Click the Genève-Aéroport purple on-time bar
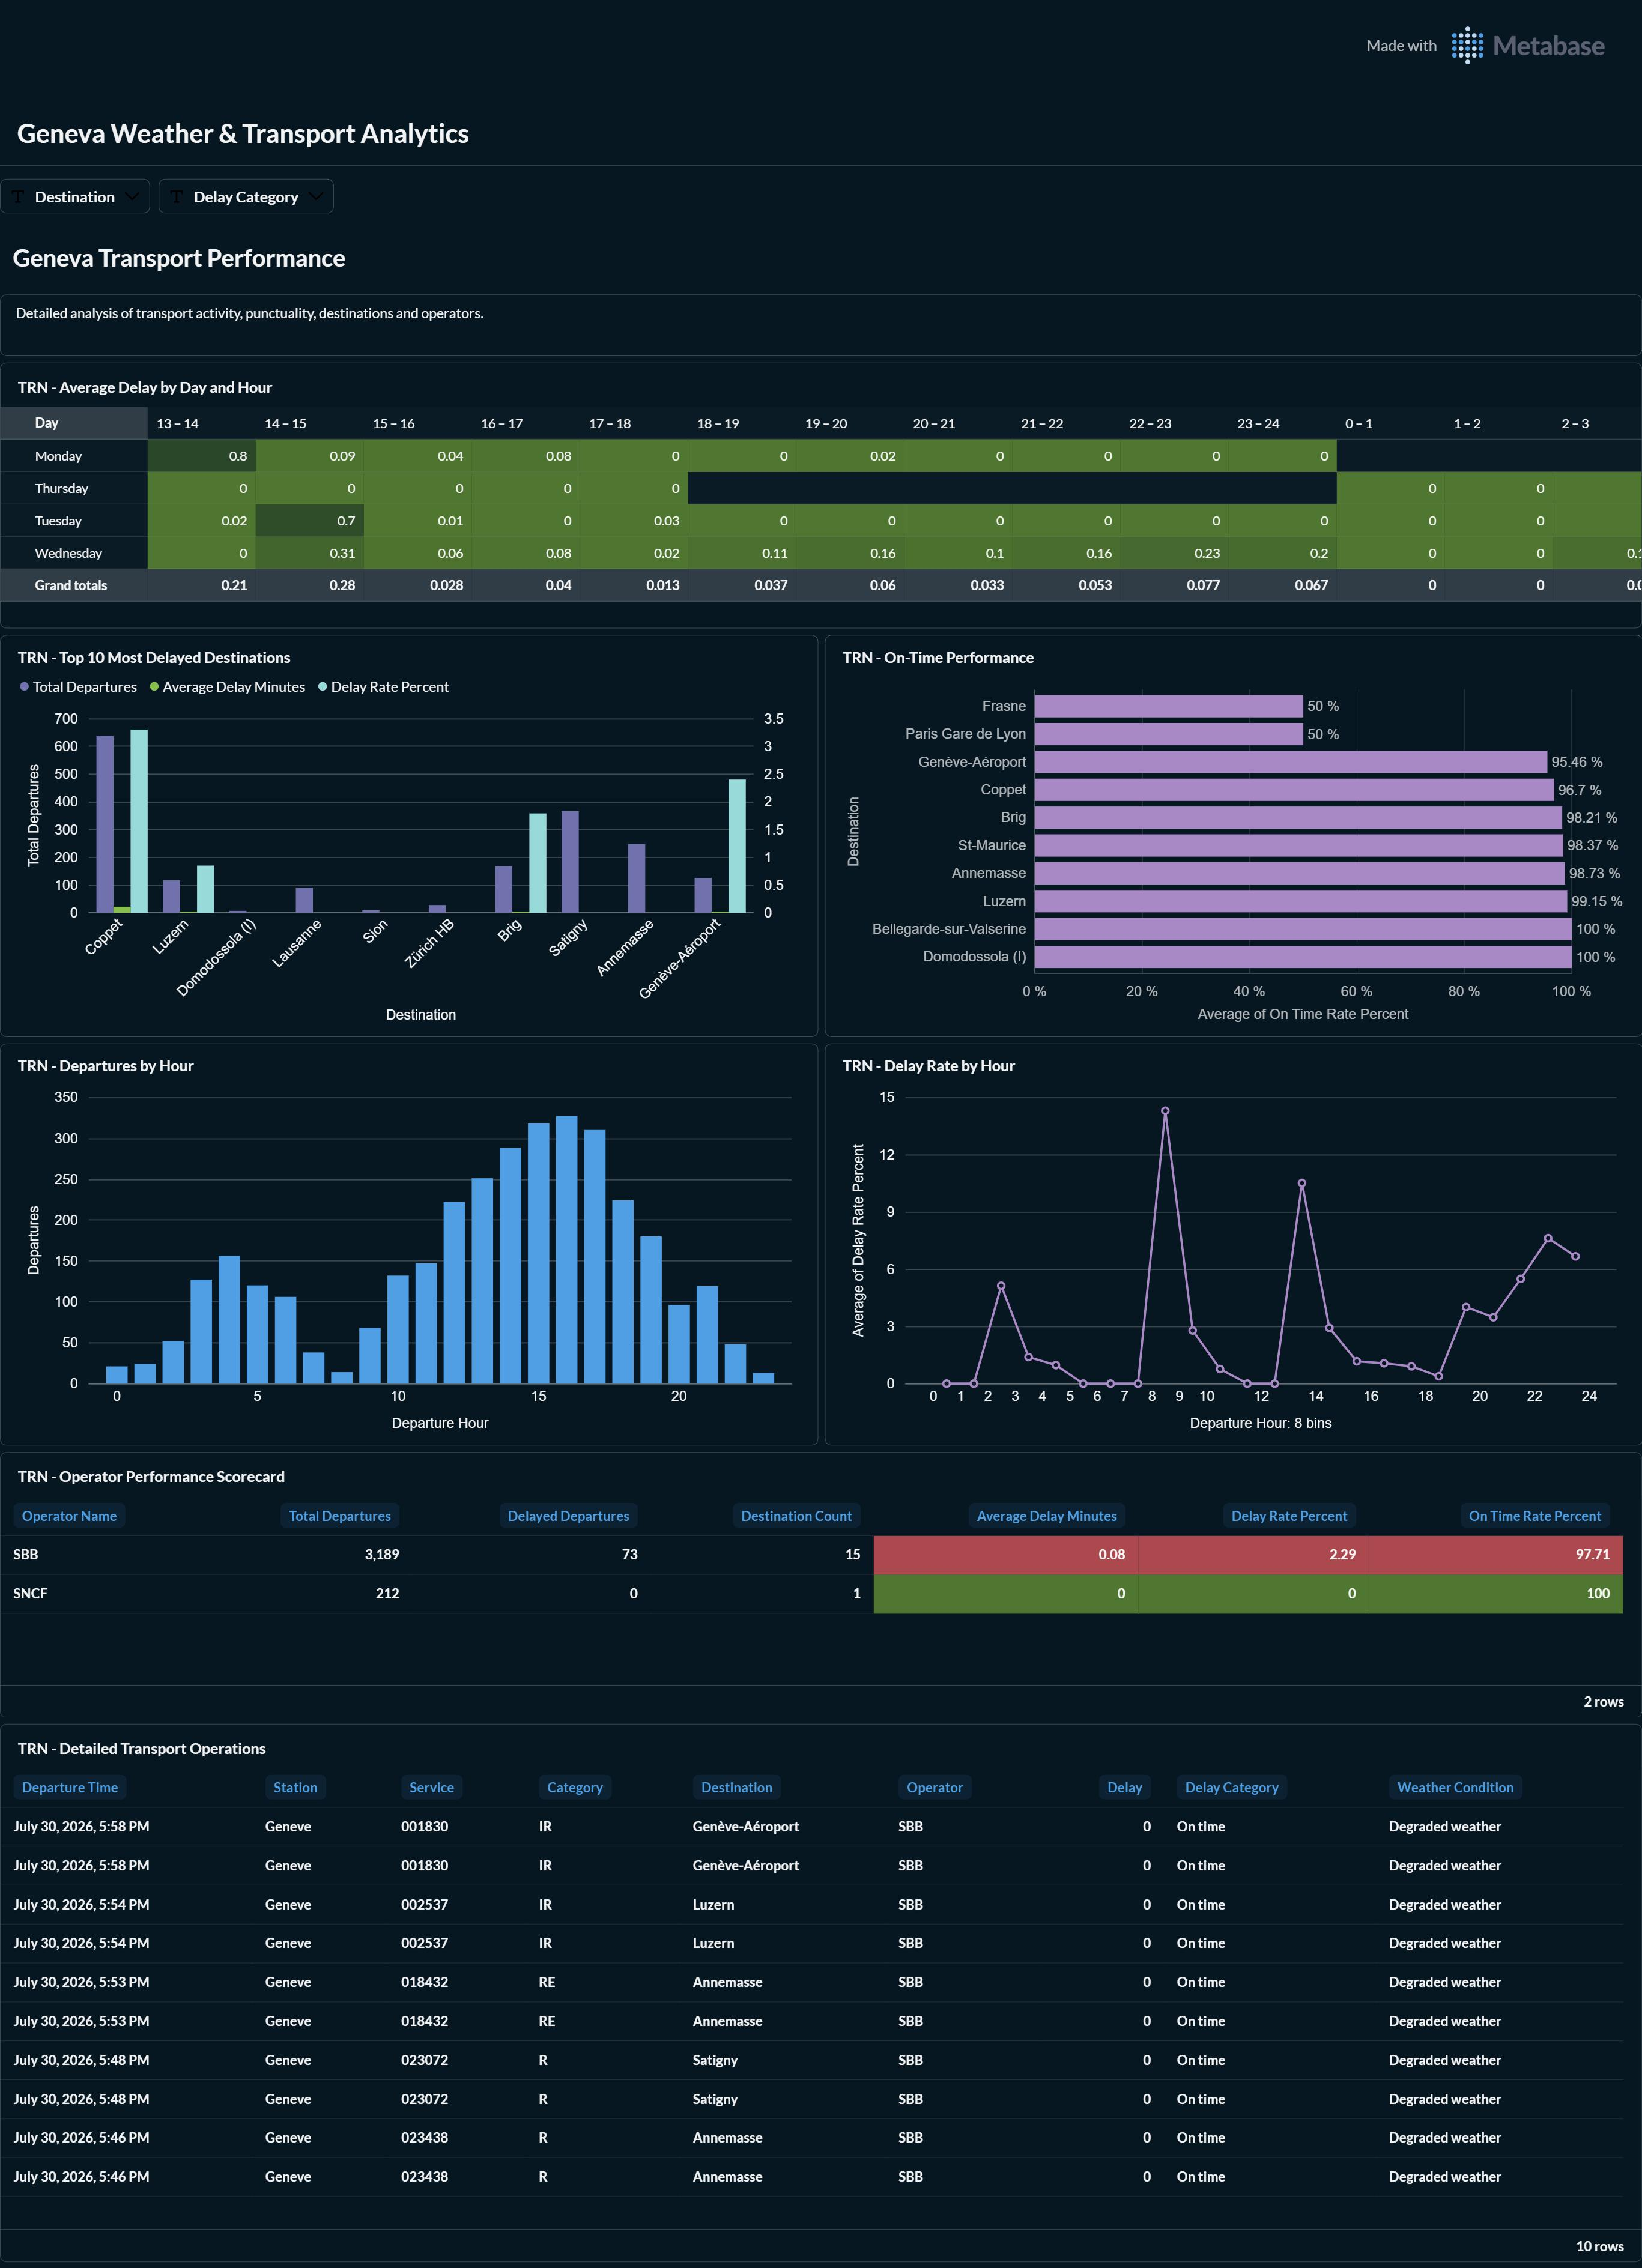 (1290, 762)
